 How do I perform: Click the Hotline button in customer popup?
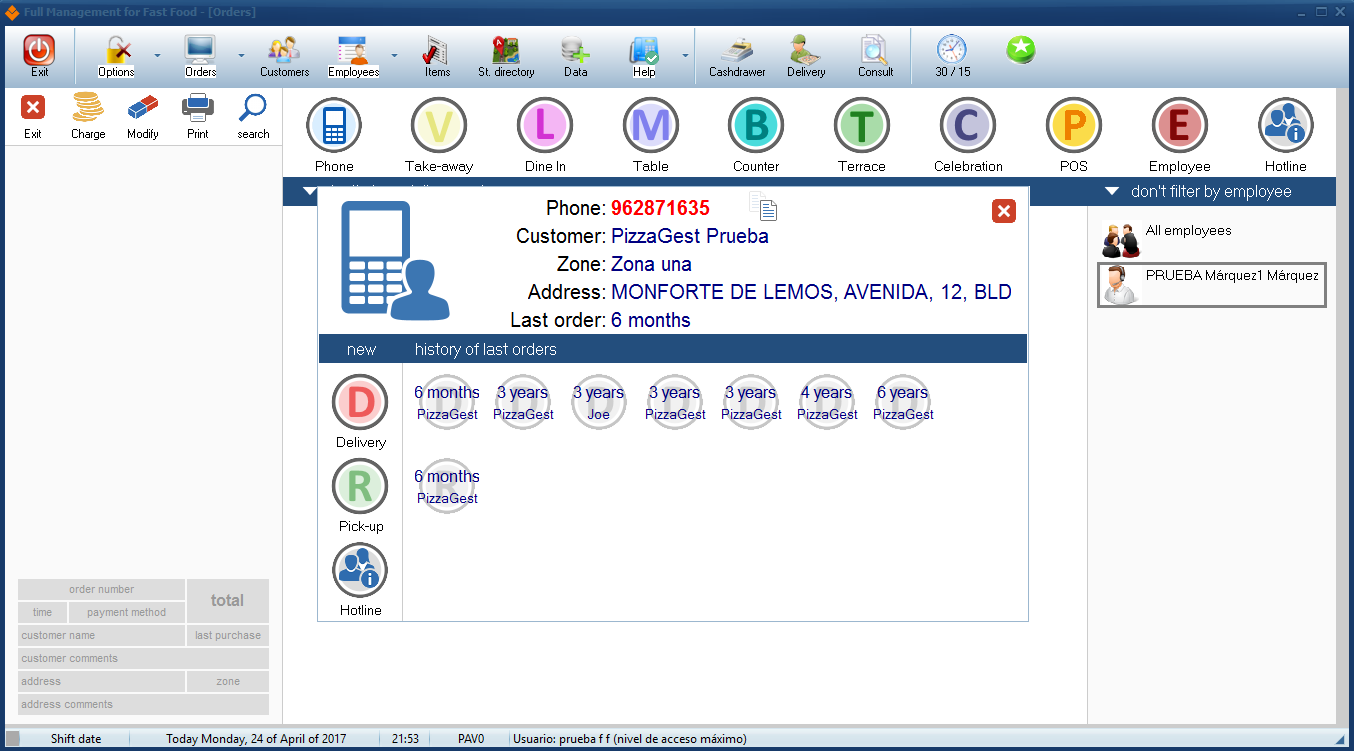(x=360, y=570)
